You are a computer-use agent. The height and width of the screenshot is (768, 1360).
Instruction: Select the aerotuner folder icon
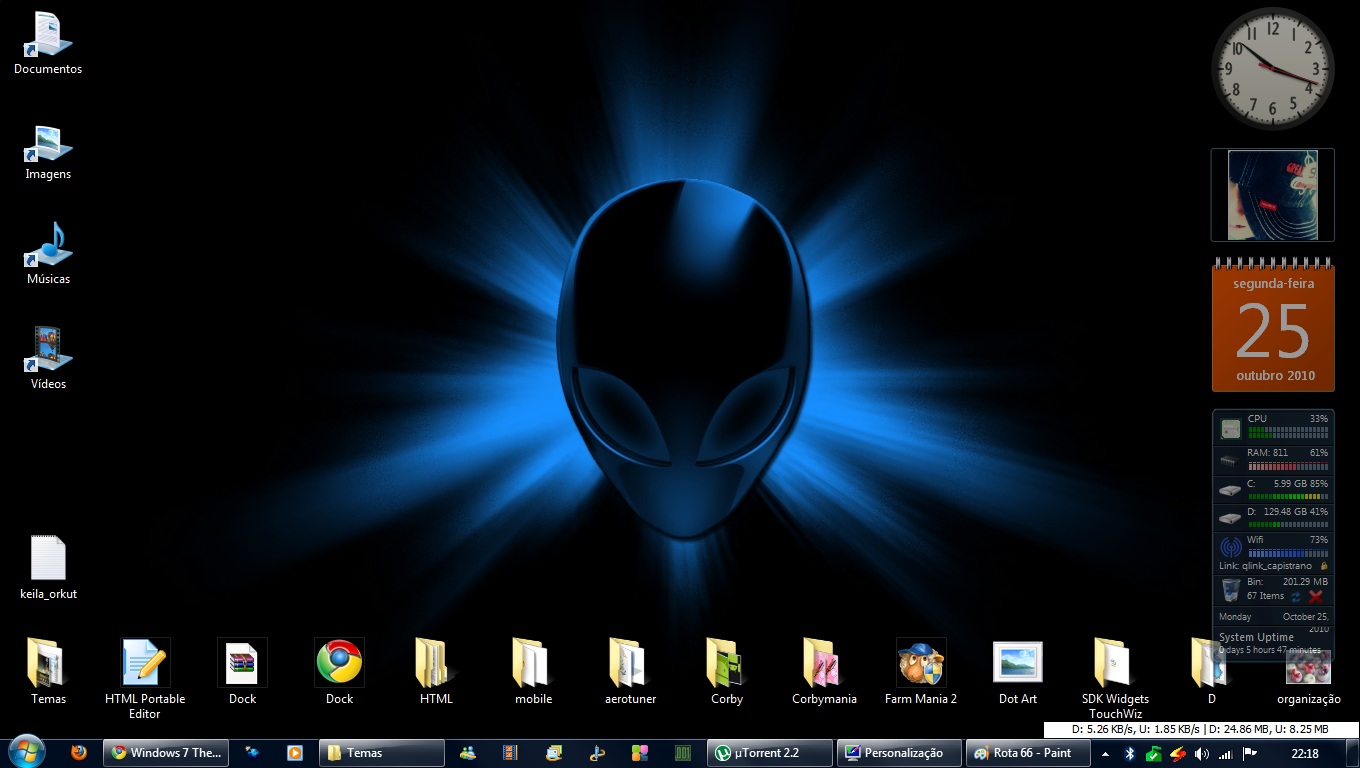point(630,662)
